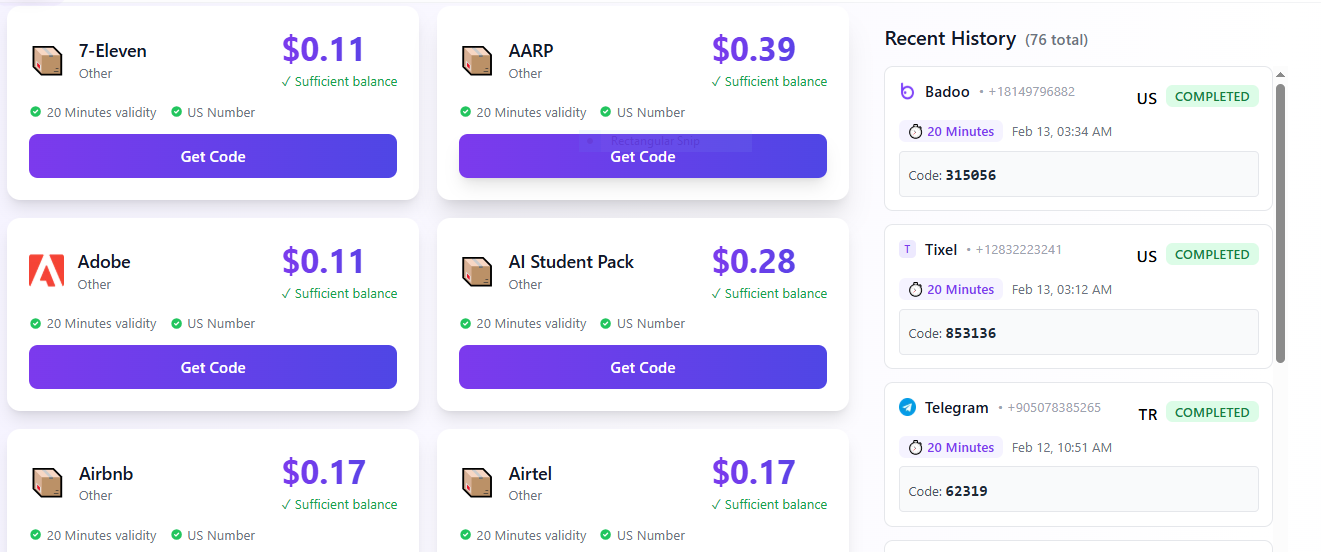
Task: Click the Telegram code 62319 box
Action: point(1078,490)
